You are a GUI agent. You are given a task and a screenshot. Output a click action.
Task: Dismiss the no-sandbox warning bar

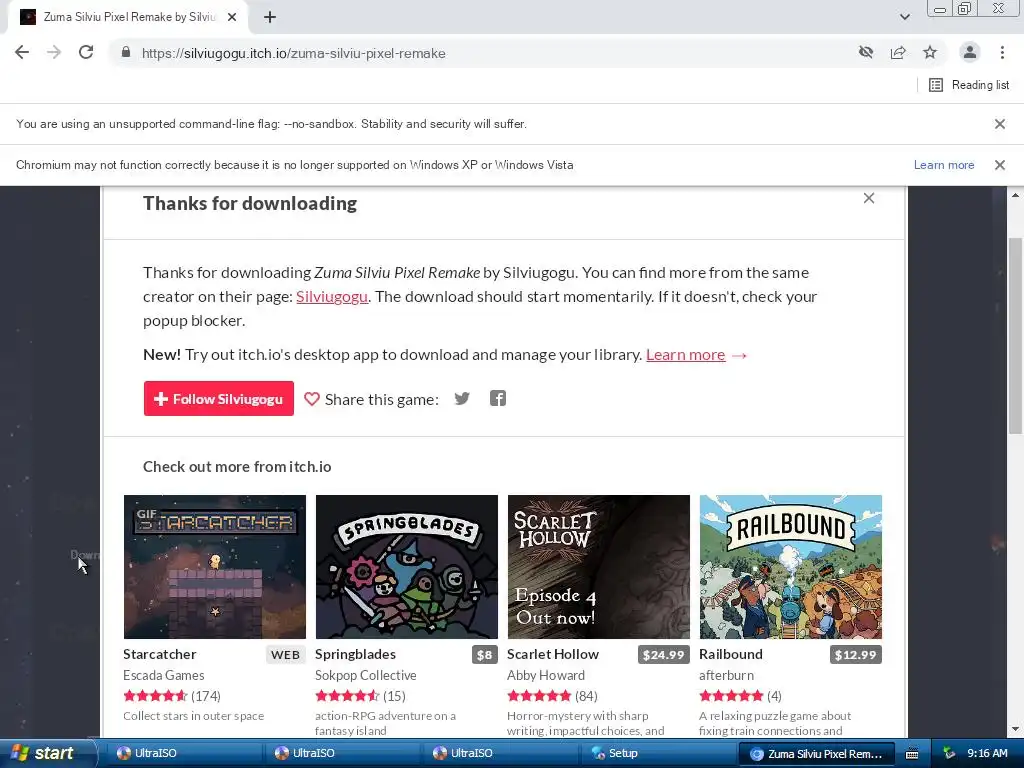coord(999,124)
